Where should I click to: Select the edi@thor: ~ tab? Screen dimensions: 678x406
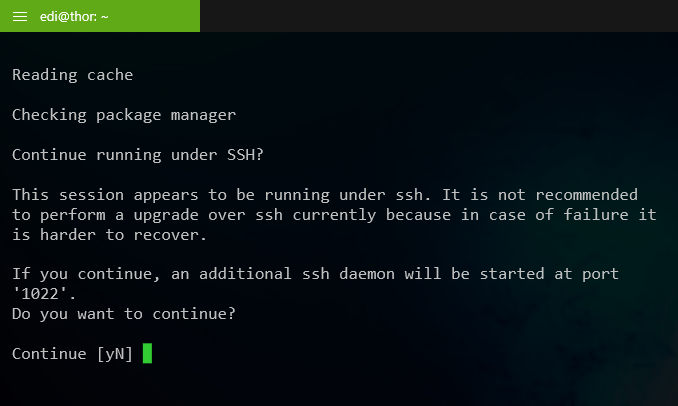[100, 16]
